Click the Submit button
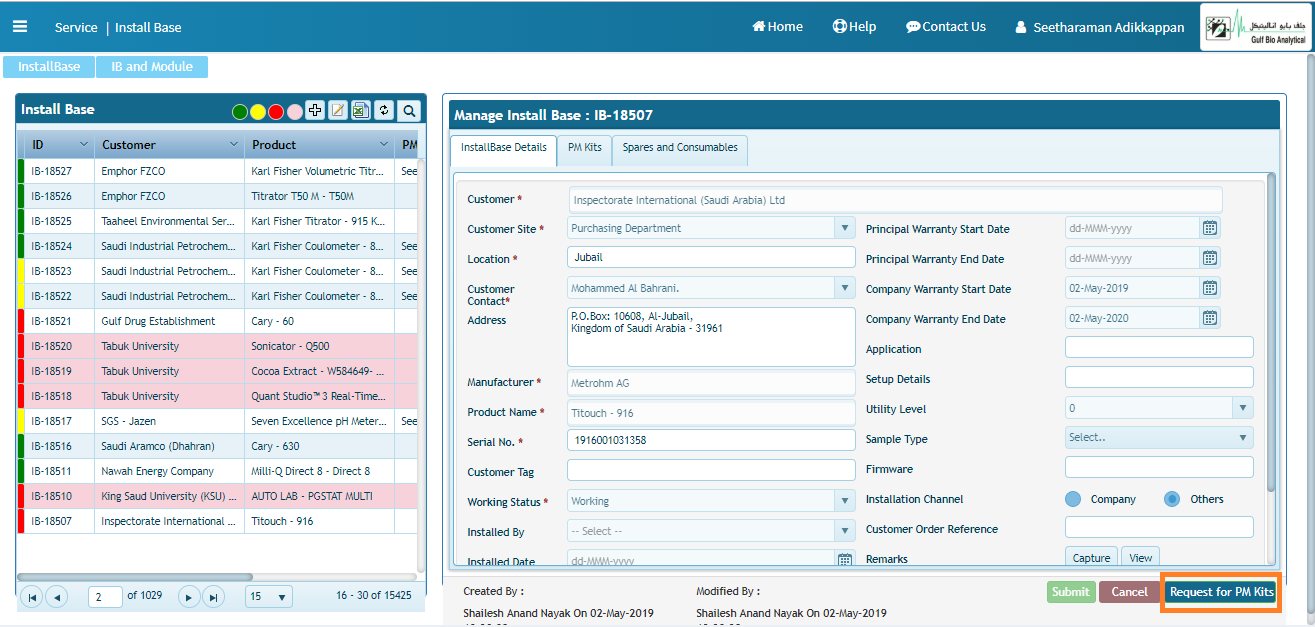1315x627 pixels. [1071, 591]
